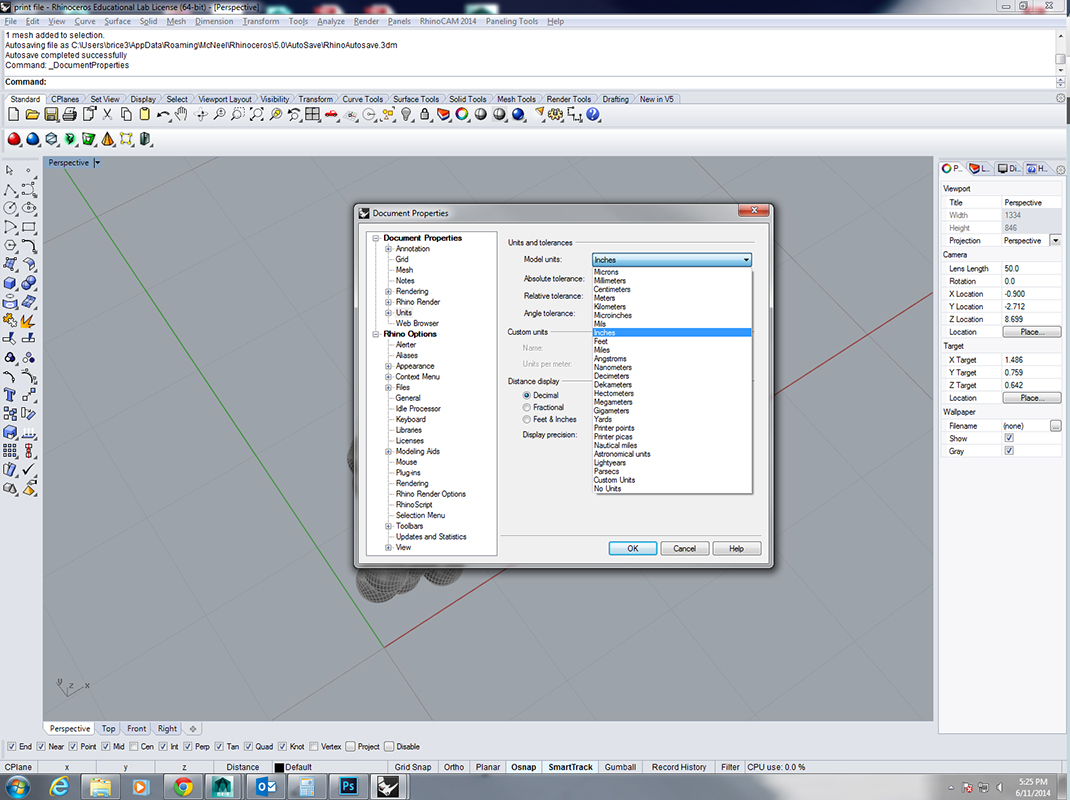Click OK in Document Properties dialog
1070x800 pixels.
(x=633, y=549)
